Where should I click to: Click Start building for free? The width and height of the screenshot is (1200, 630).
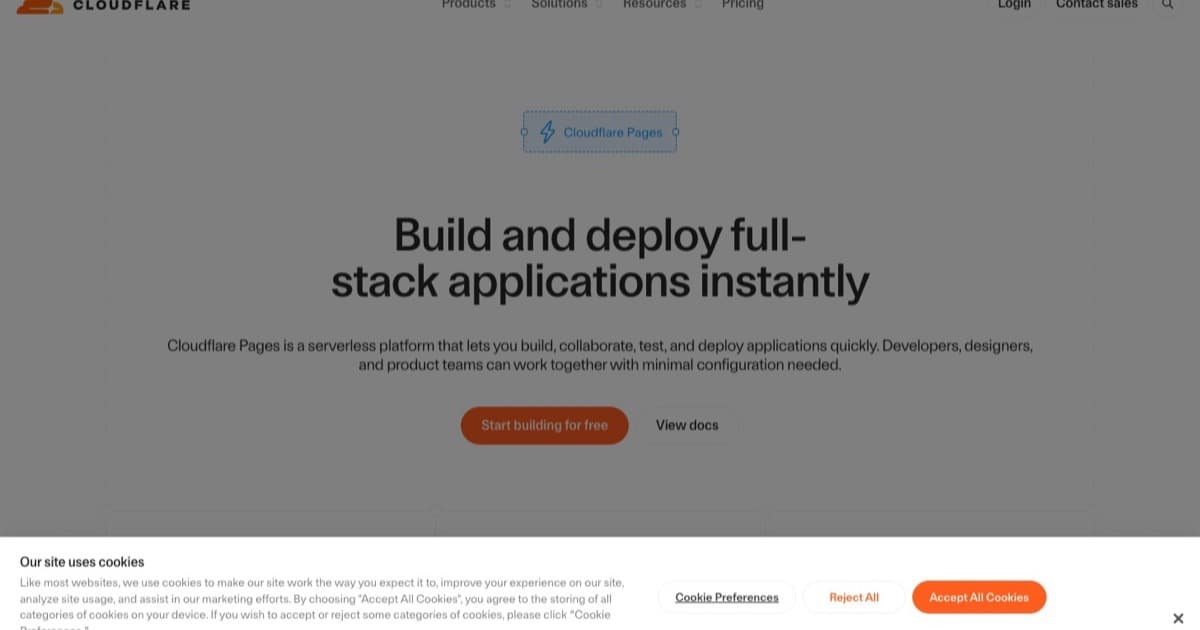[544, 425]
